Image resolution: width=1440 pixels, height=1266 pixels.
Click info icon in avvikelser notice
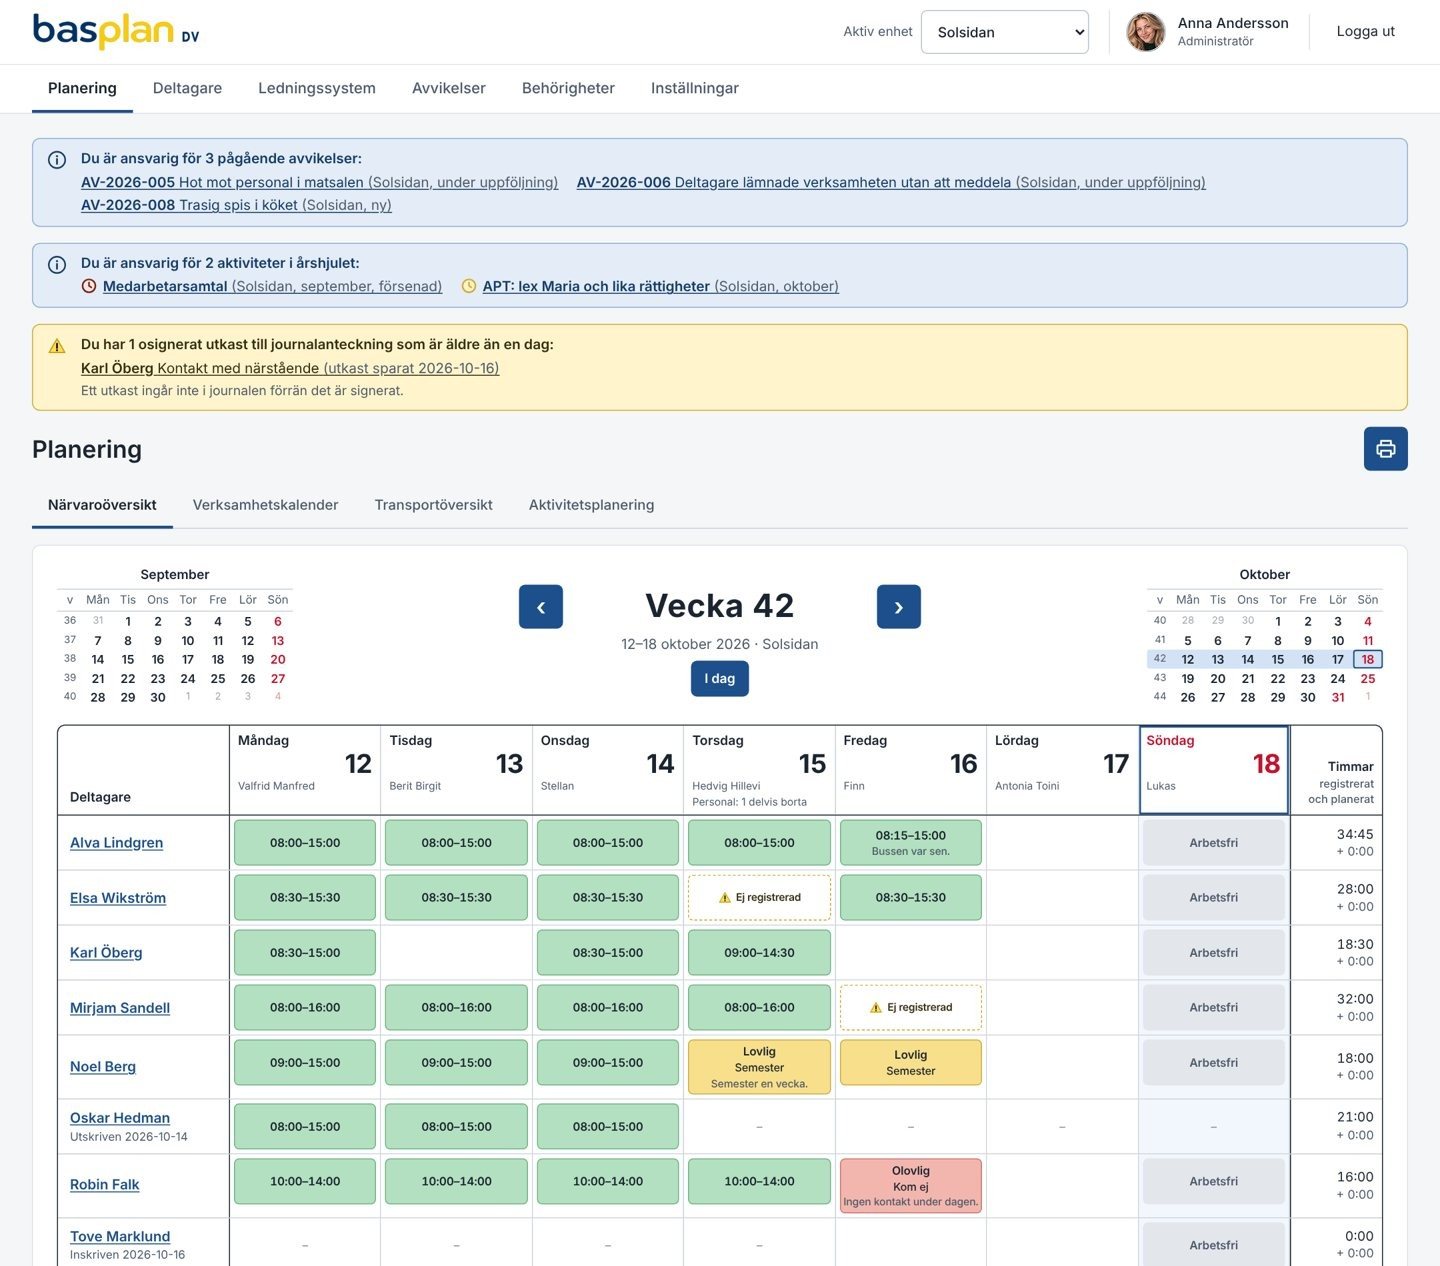pos(57,159)
